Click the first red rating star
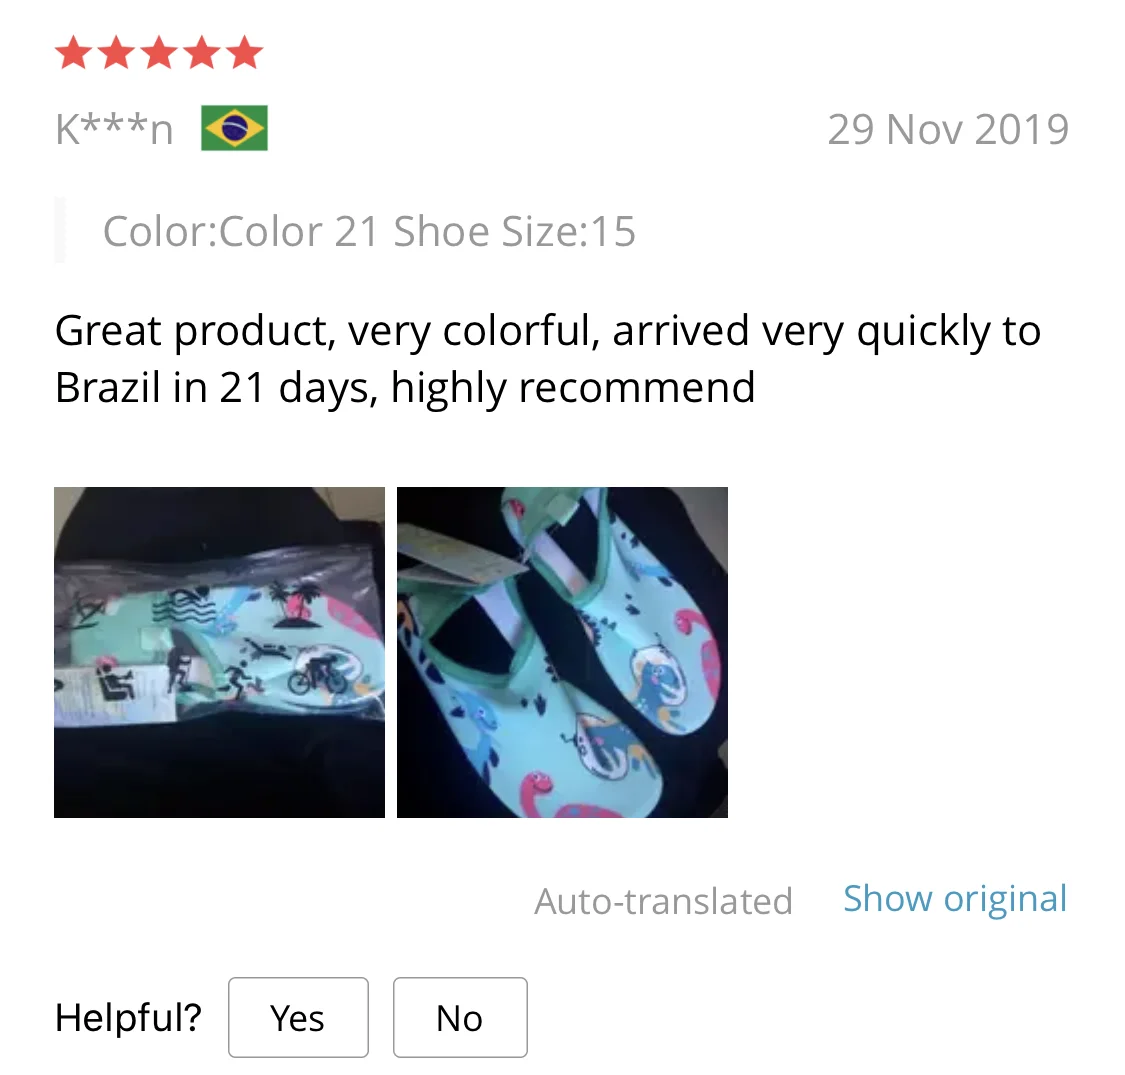This screenshot has height=1075, width=1125. [x=74, y=53]
